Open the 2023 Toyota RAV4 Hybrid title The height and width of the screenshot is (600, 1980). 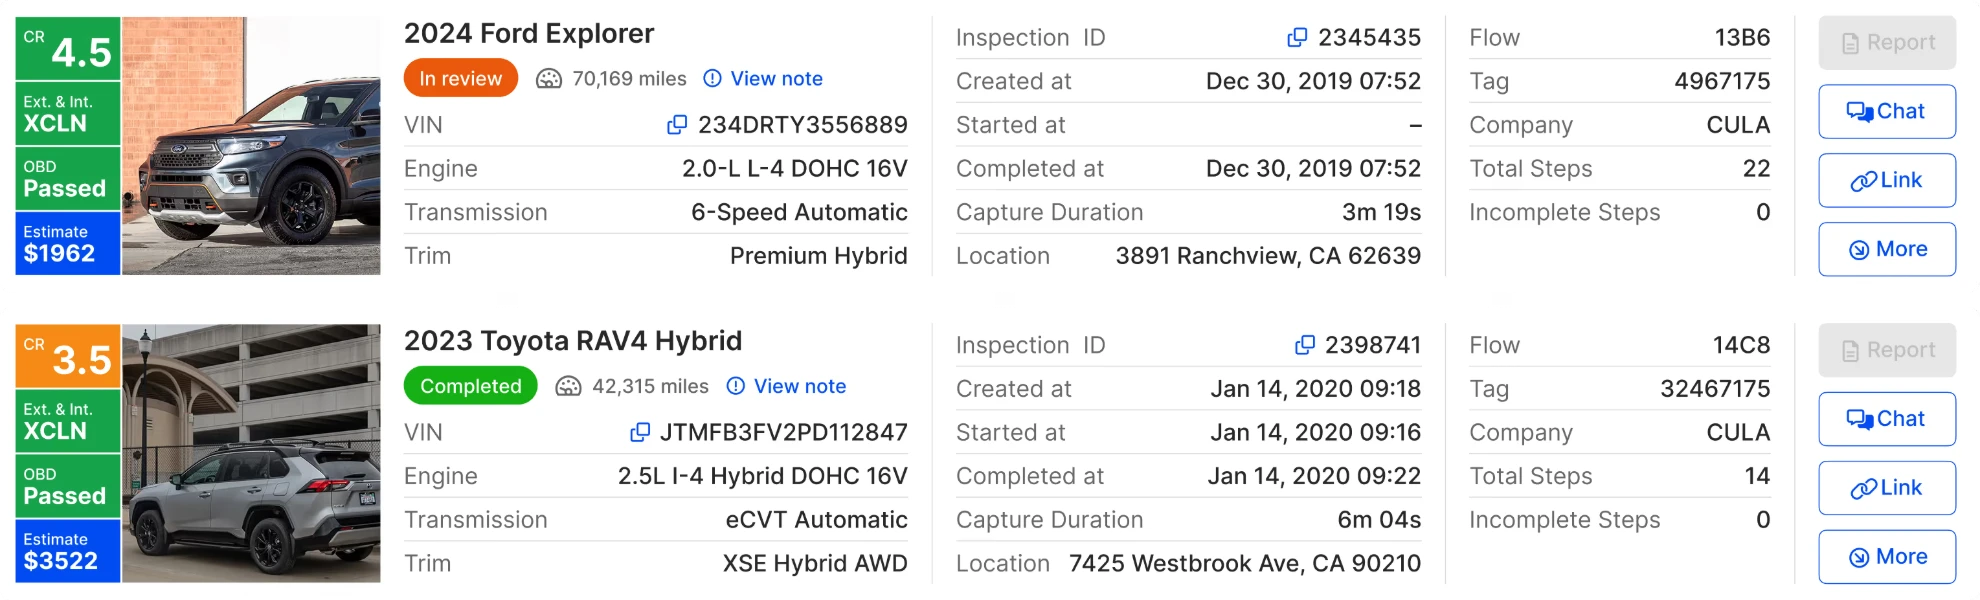(x=573, y=341)
